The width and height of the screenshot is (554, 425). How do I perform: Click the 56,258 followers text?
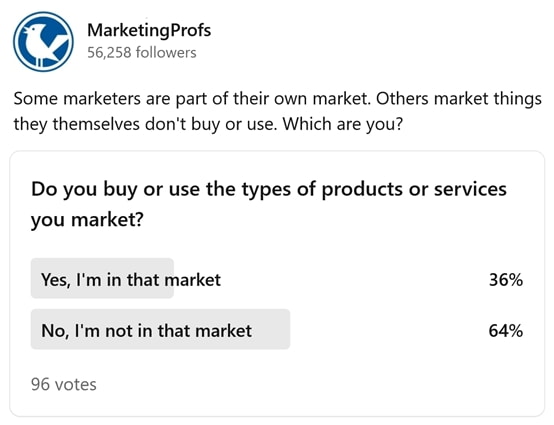141,53
